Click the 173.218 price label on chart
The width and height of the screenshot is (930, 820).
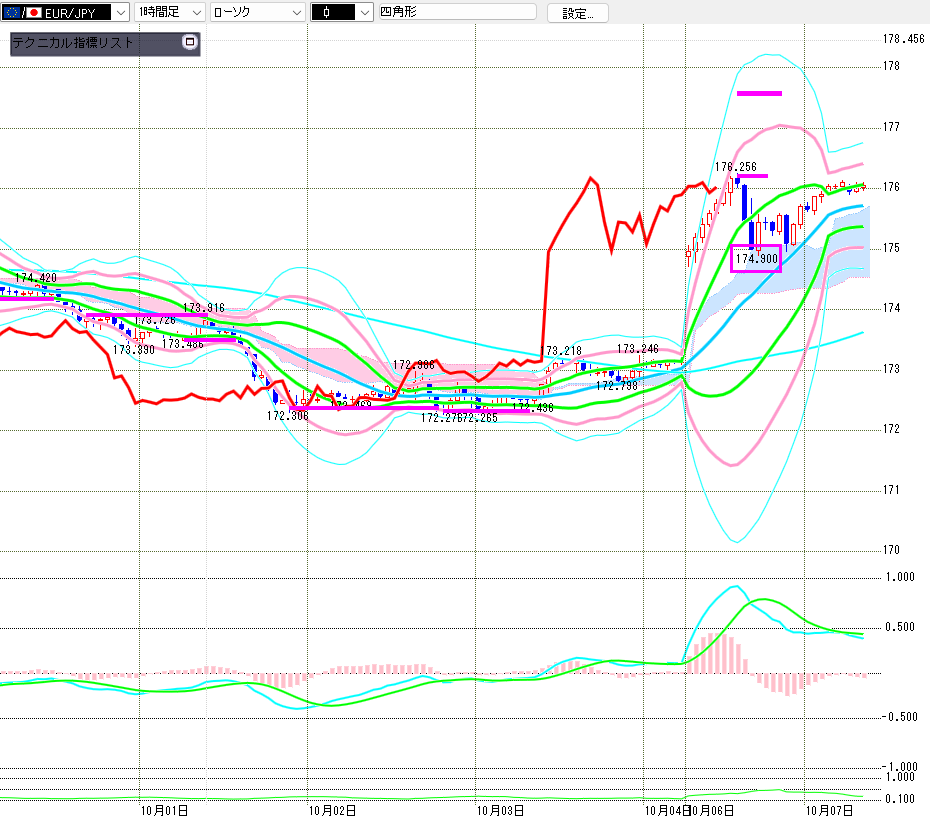pyautogui.click(x=561, y=351)
